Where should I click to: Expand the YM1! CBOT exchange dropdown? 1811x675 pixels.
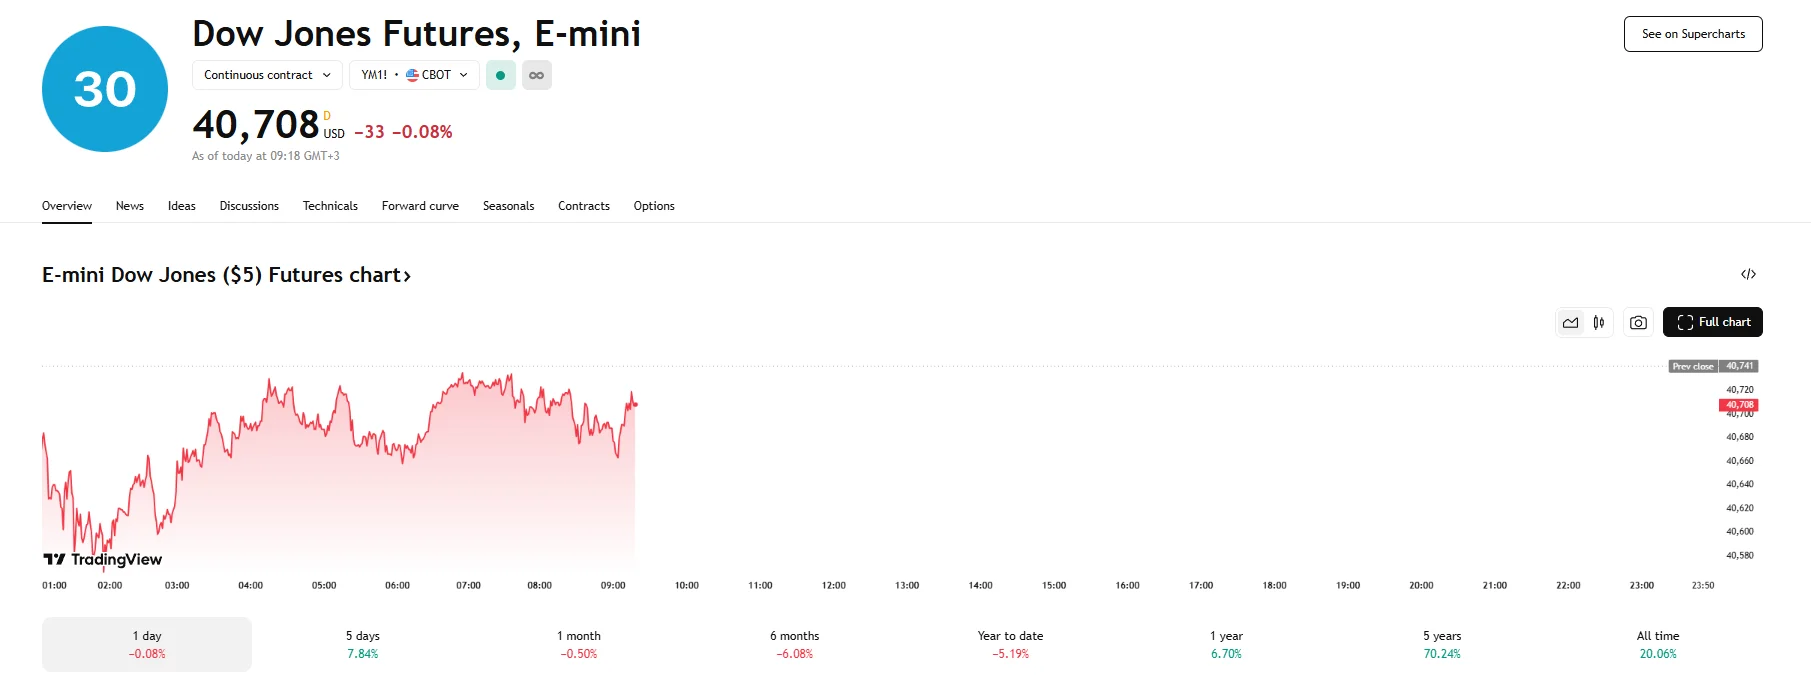(414, 75)
